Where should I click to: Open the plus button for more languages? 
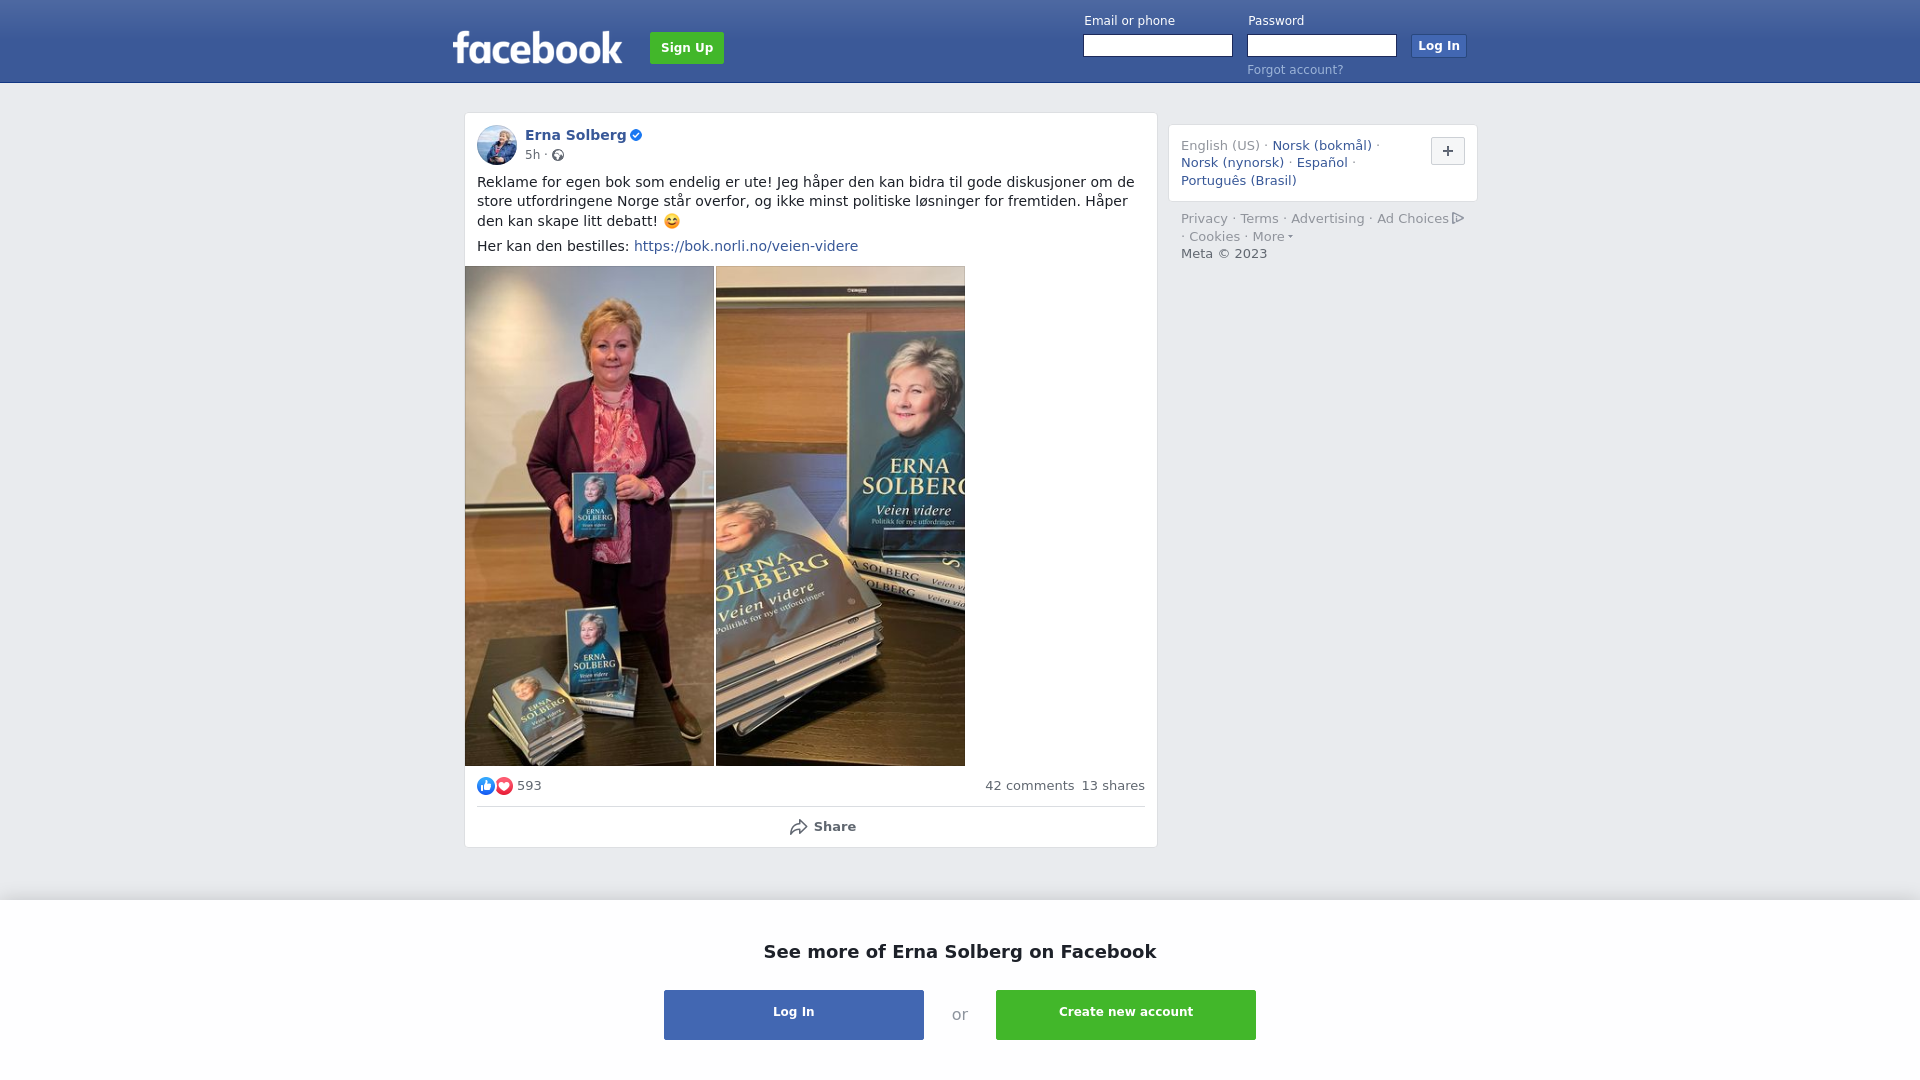tap(1448, 151)
